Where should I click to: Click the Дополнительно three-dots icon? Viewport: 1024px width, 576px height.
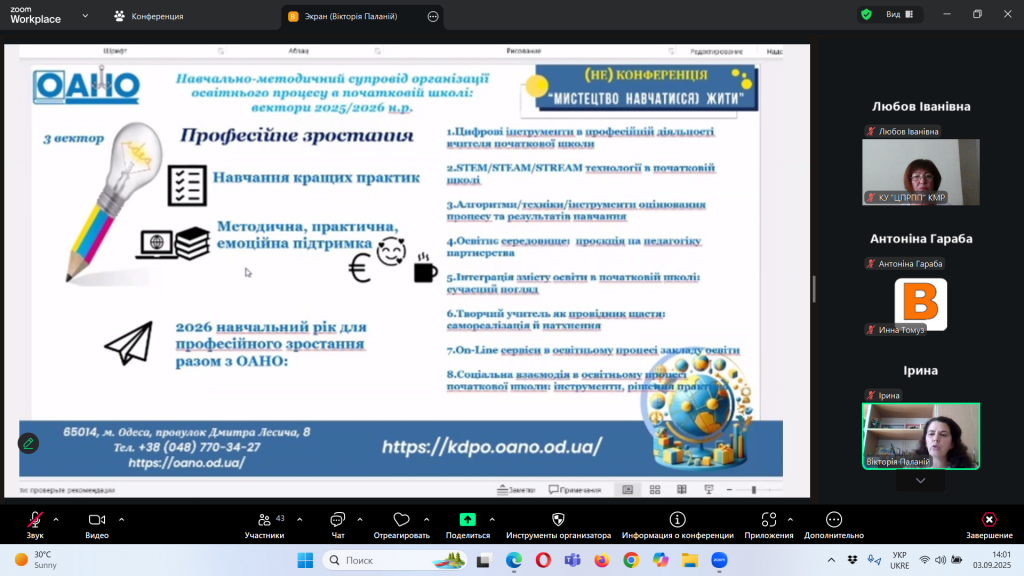click(x=833, y=520)
